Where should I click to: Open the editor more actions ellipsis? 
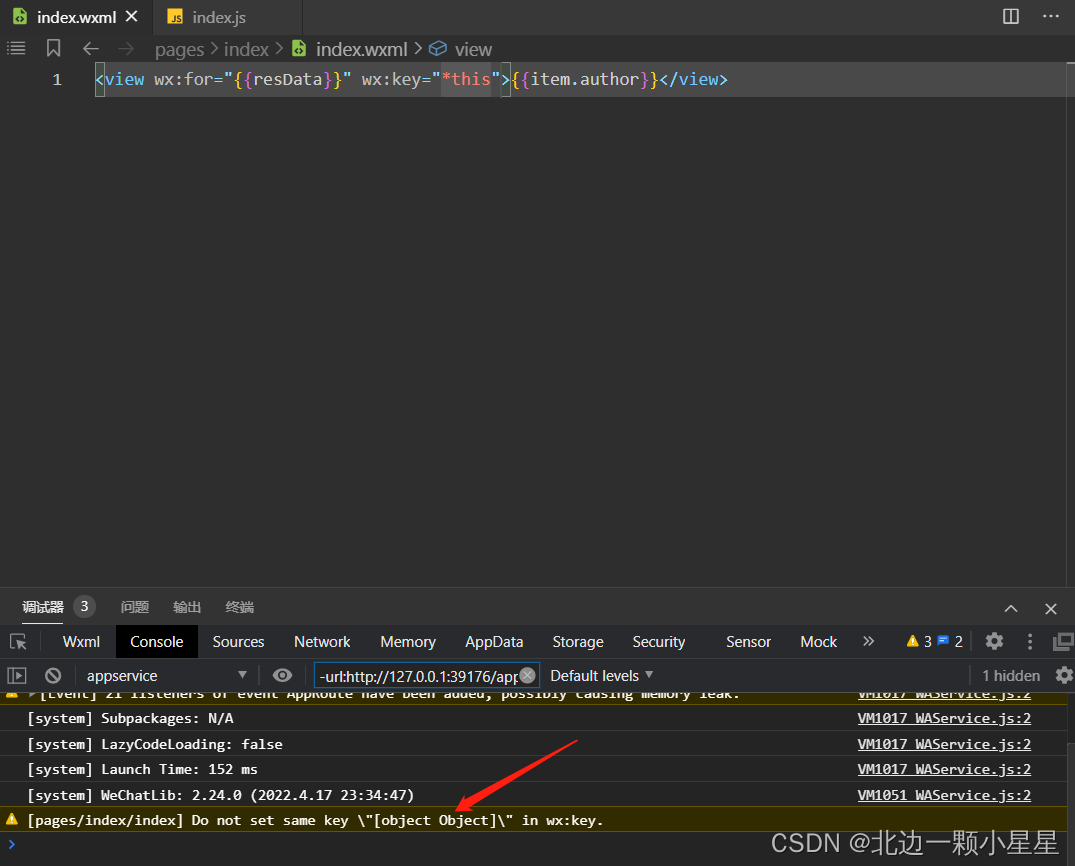click(1050, 16)
